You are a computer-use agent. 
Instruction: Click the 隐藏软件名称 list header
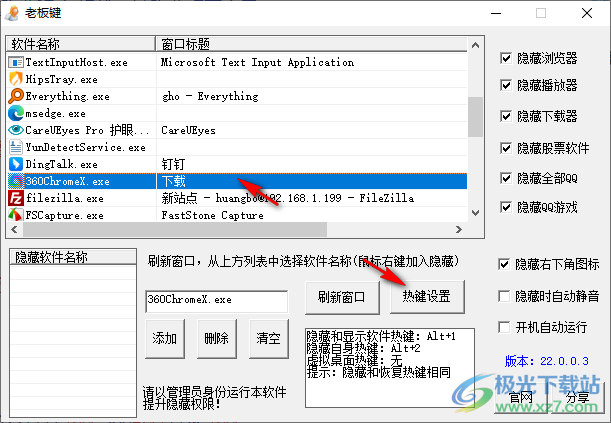pos(73,257)
